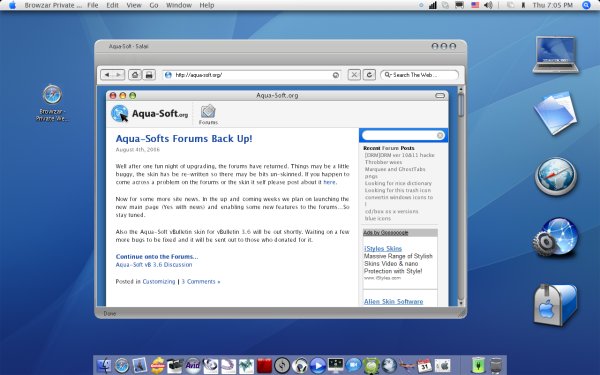Open the 'Looking for nice dictionary' post
Image resolution: width=600 pixels, height=375 pixels.
(398, 183)
